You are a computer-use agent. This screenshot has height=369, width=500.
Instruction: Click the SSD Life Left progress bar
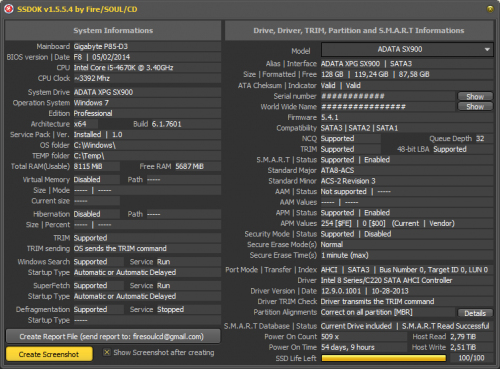tap(384, 358)
